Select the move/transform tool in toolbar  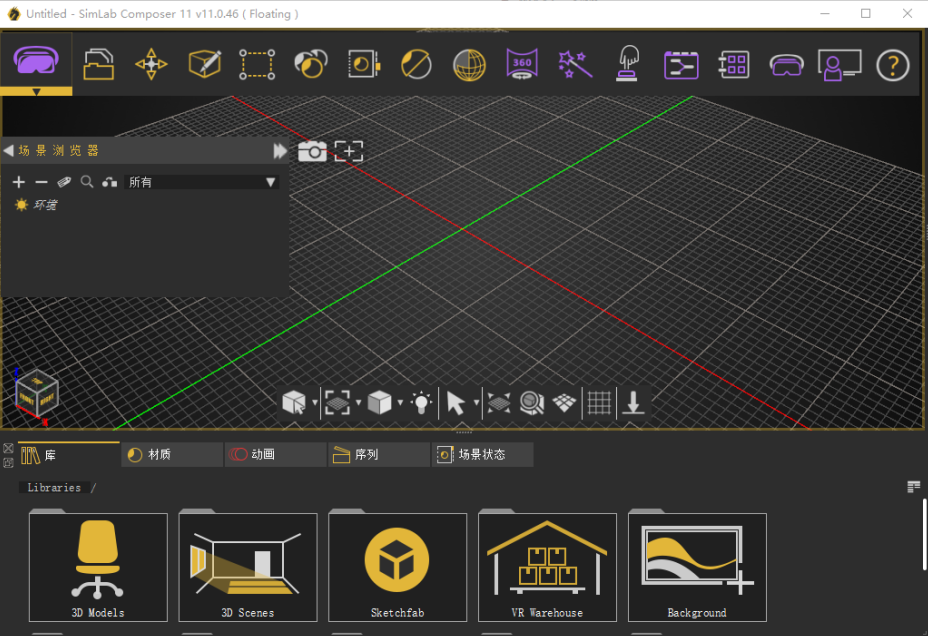pos(150,64)
